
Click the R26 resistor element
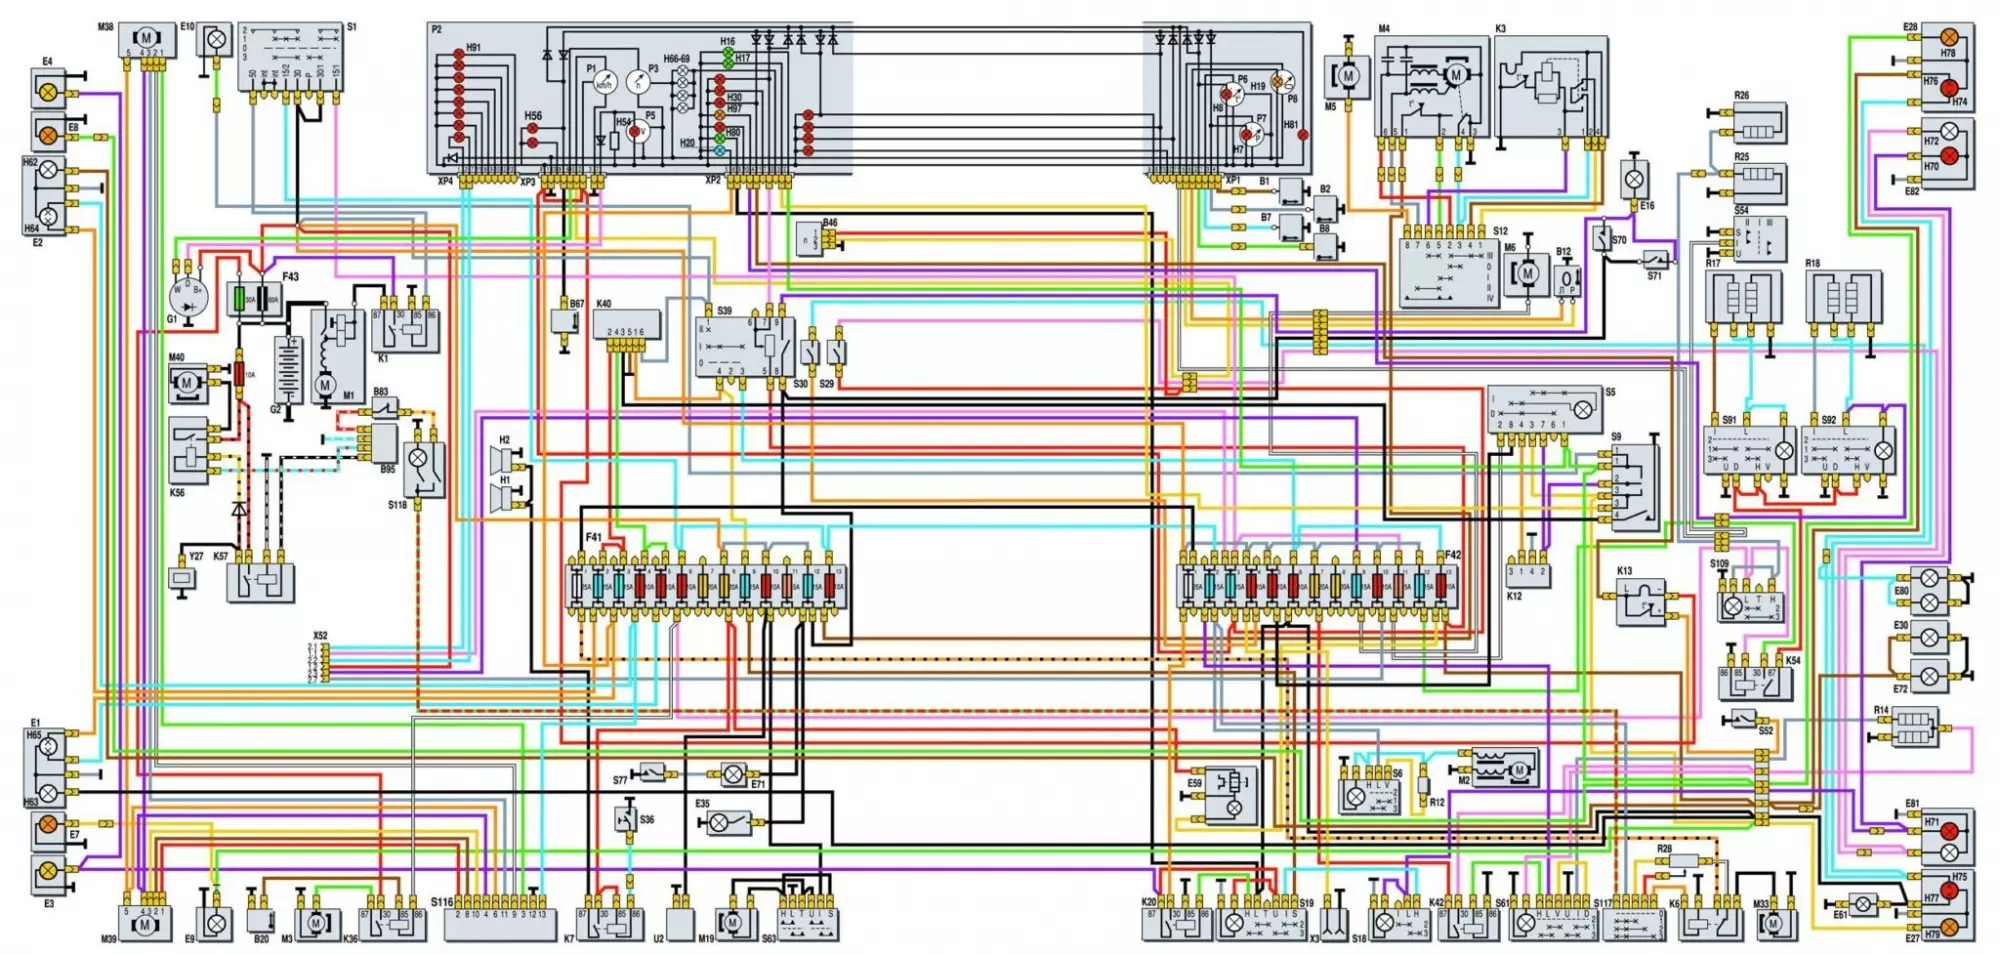pyautogui.click(x=1756, y=124)
